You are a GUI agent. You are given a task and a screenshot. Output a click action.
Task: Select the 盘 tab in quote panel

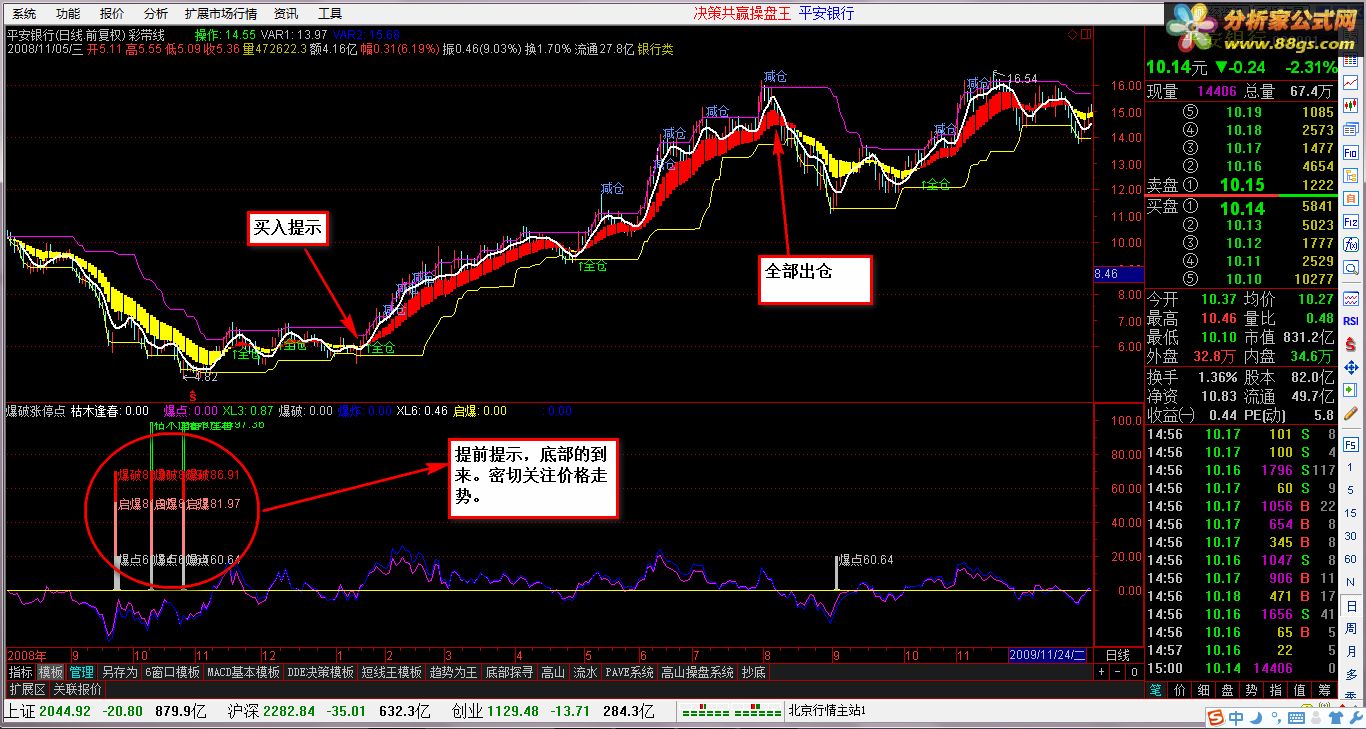1227,690
